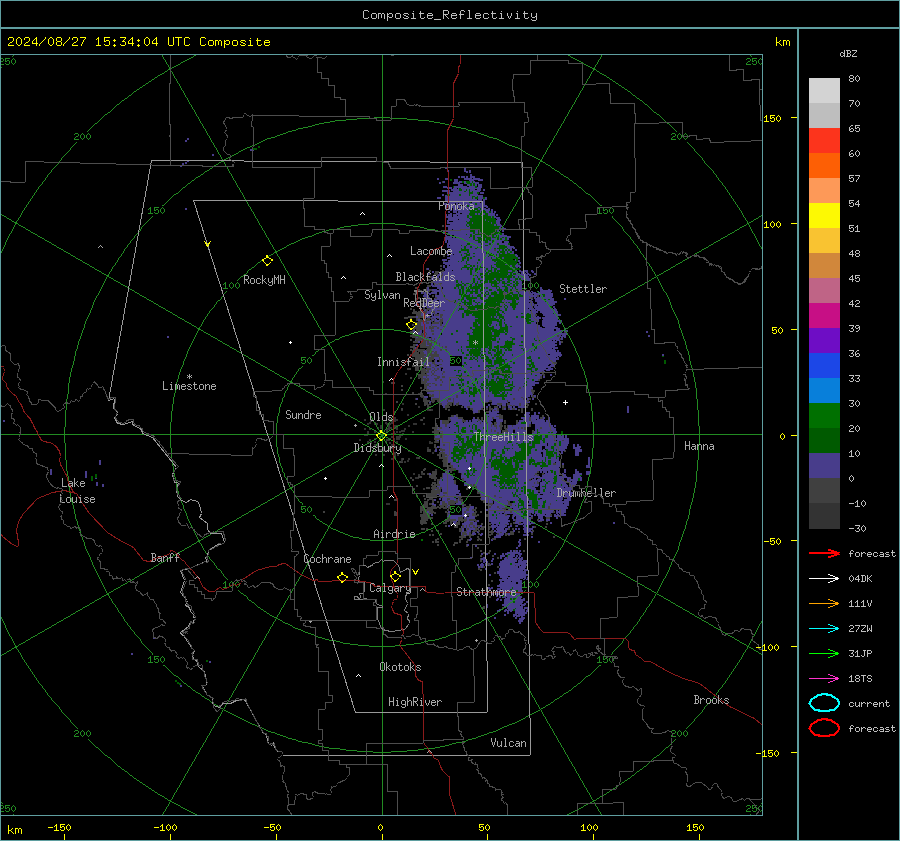This screenshot has height=841, width=900.
Task: Select the 0 dBZ dark gray swatch
Action: [x=824, y=491]
